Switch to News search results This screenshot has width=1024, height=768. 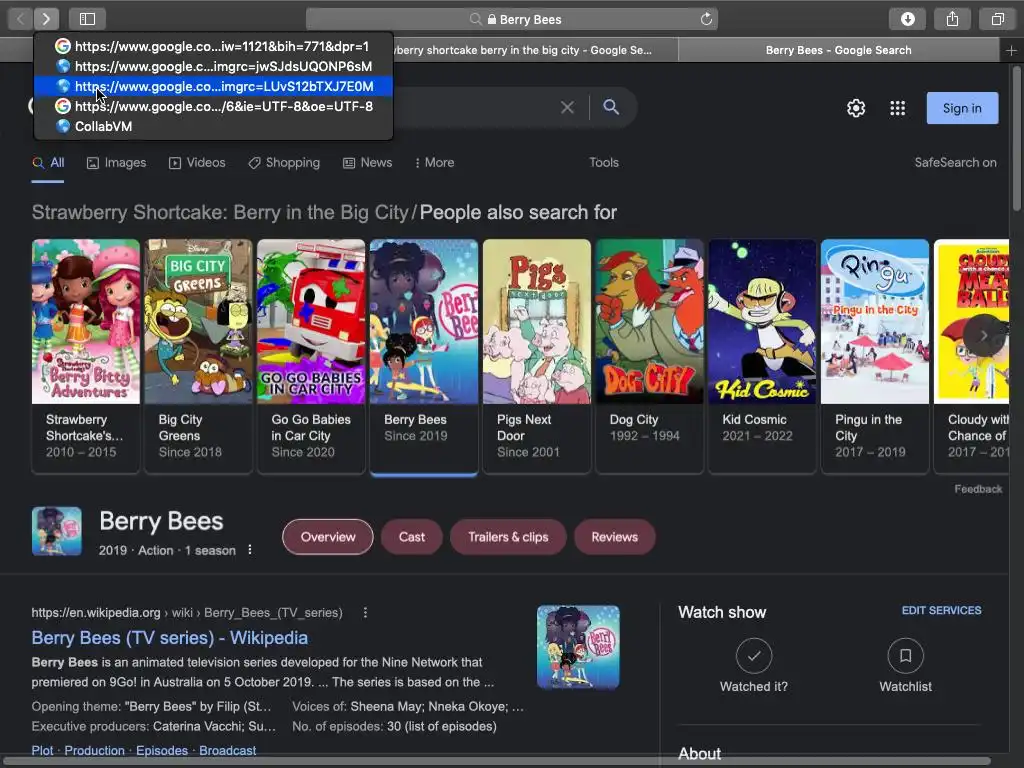[368, 163]
